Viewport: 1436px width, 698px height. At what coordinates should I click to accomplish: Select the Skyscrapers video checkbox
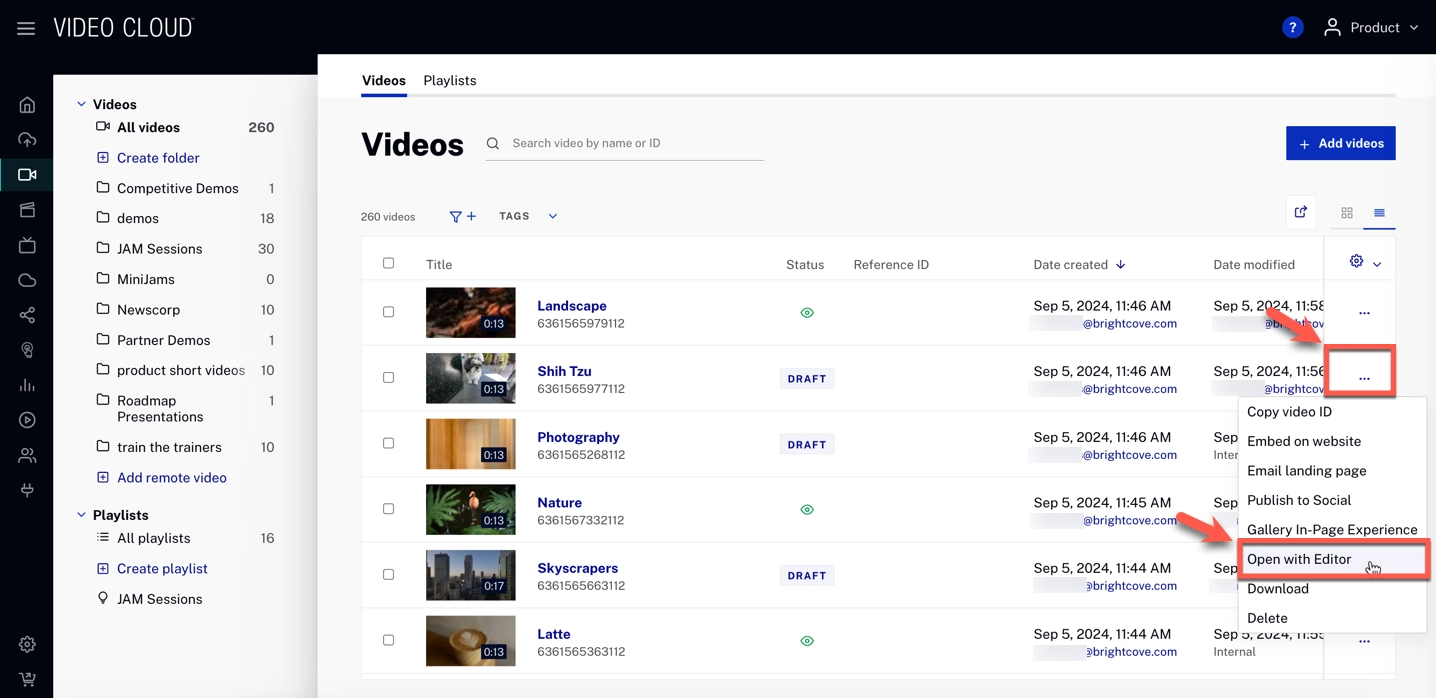389,575
